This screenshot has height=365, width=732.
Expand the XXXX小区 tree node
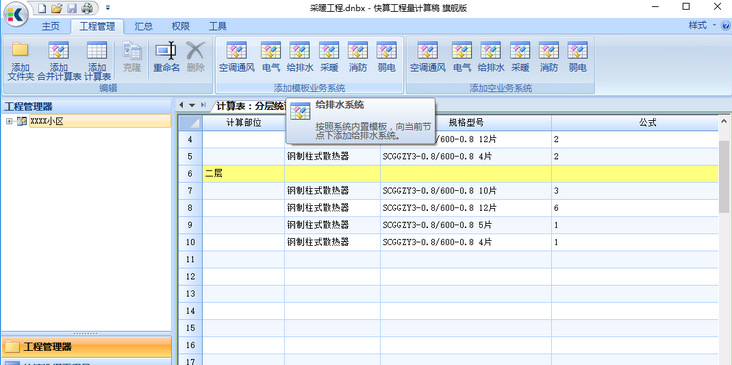point(9,122)
